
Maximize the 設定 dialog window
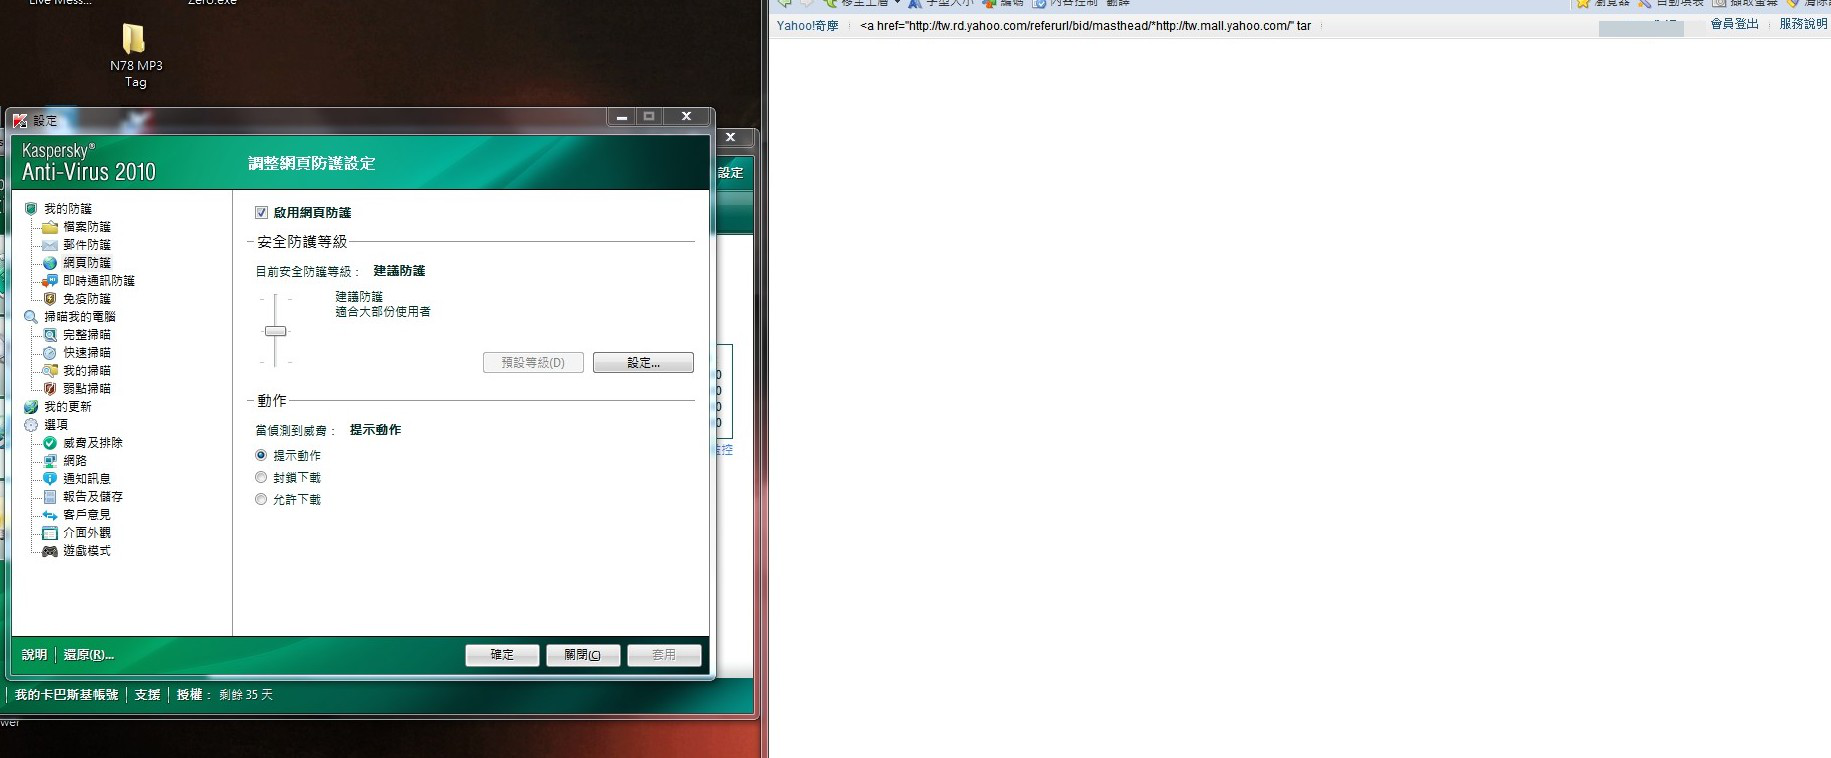click(649, 117)
